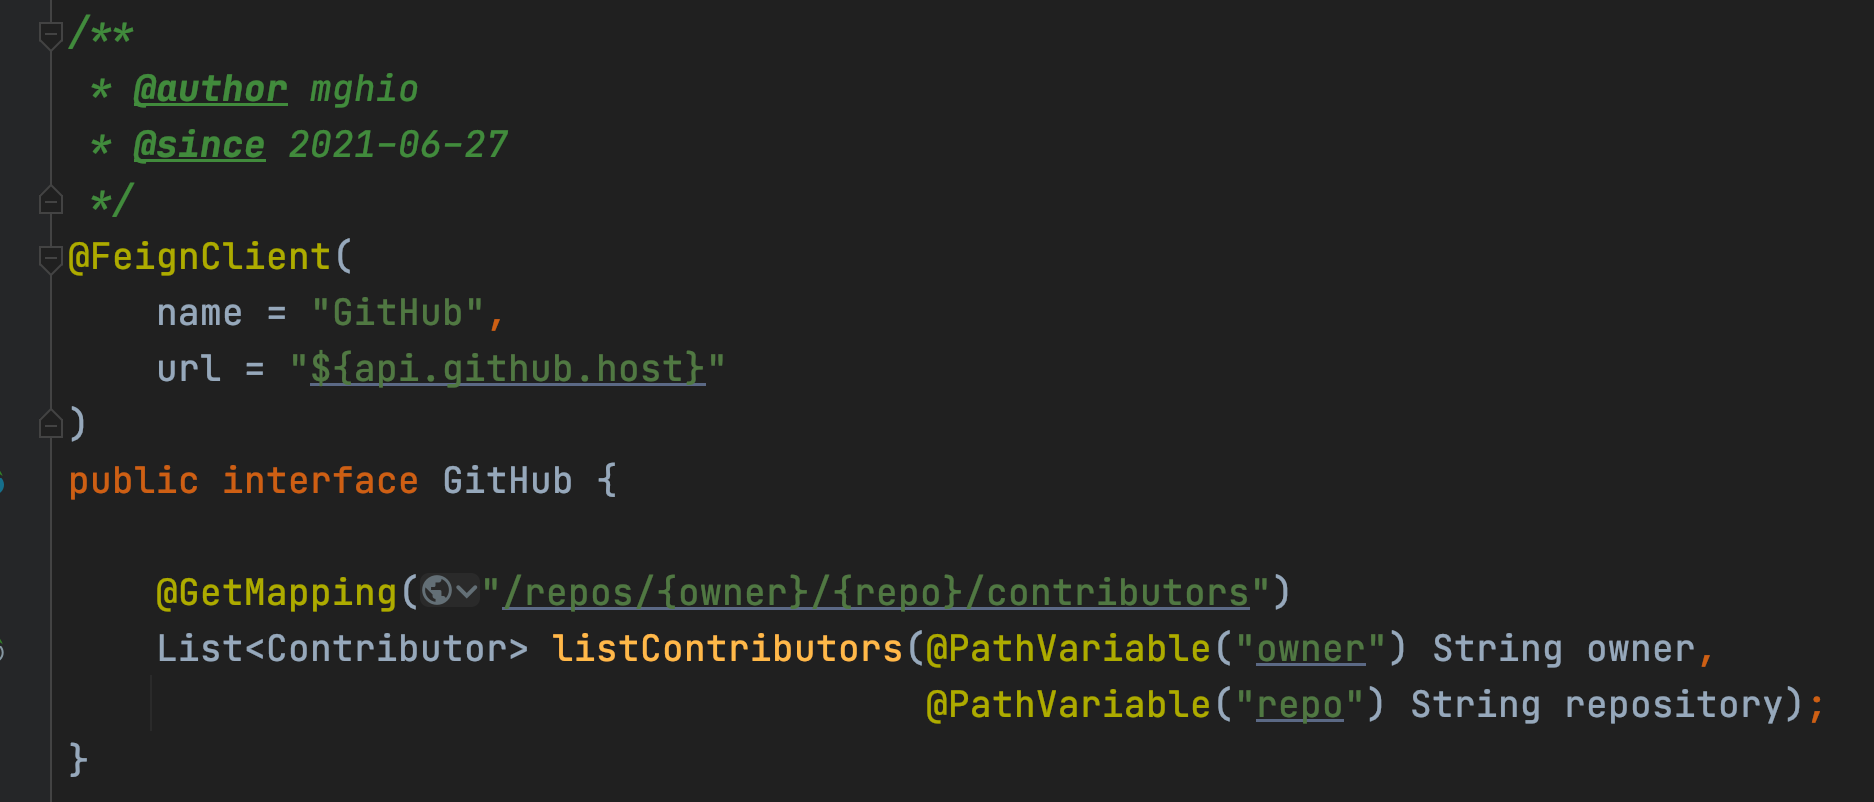Click the underlined "repo" path variable reference
Screen dimensions: 1874x802
tap(1300, 705)
